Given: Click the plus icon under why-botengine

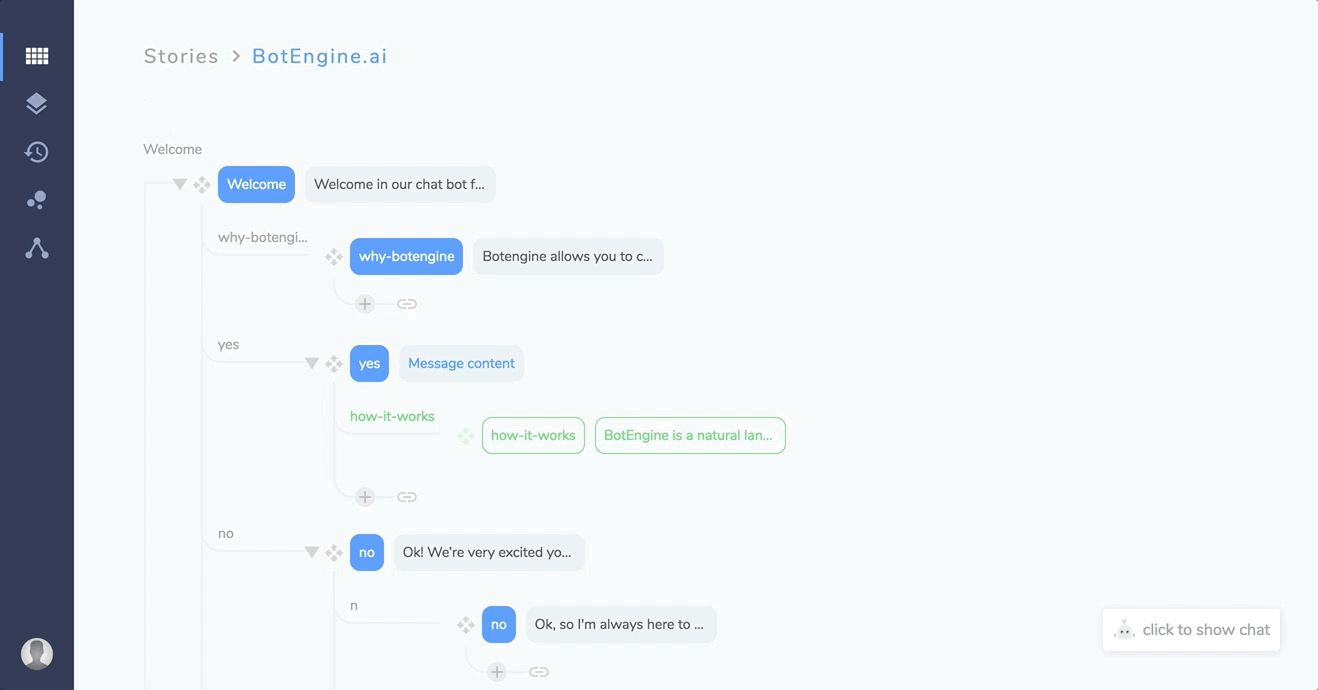Looking at the screenshot, I should point(365,304).
